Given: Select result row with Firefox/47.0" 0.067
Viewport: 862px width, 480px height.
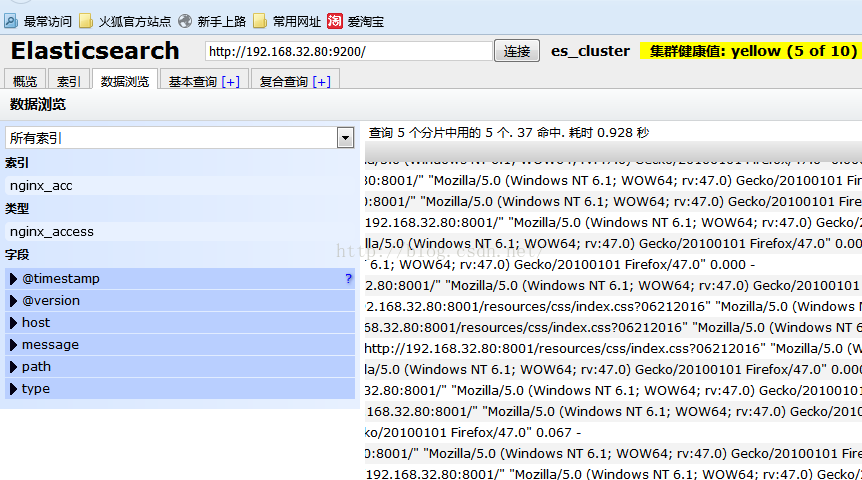Looking at the screenshot, I should tap(613, 433).
